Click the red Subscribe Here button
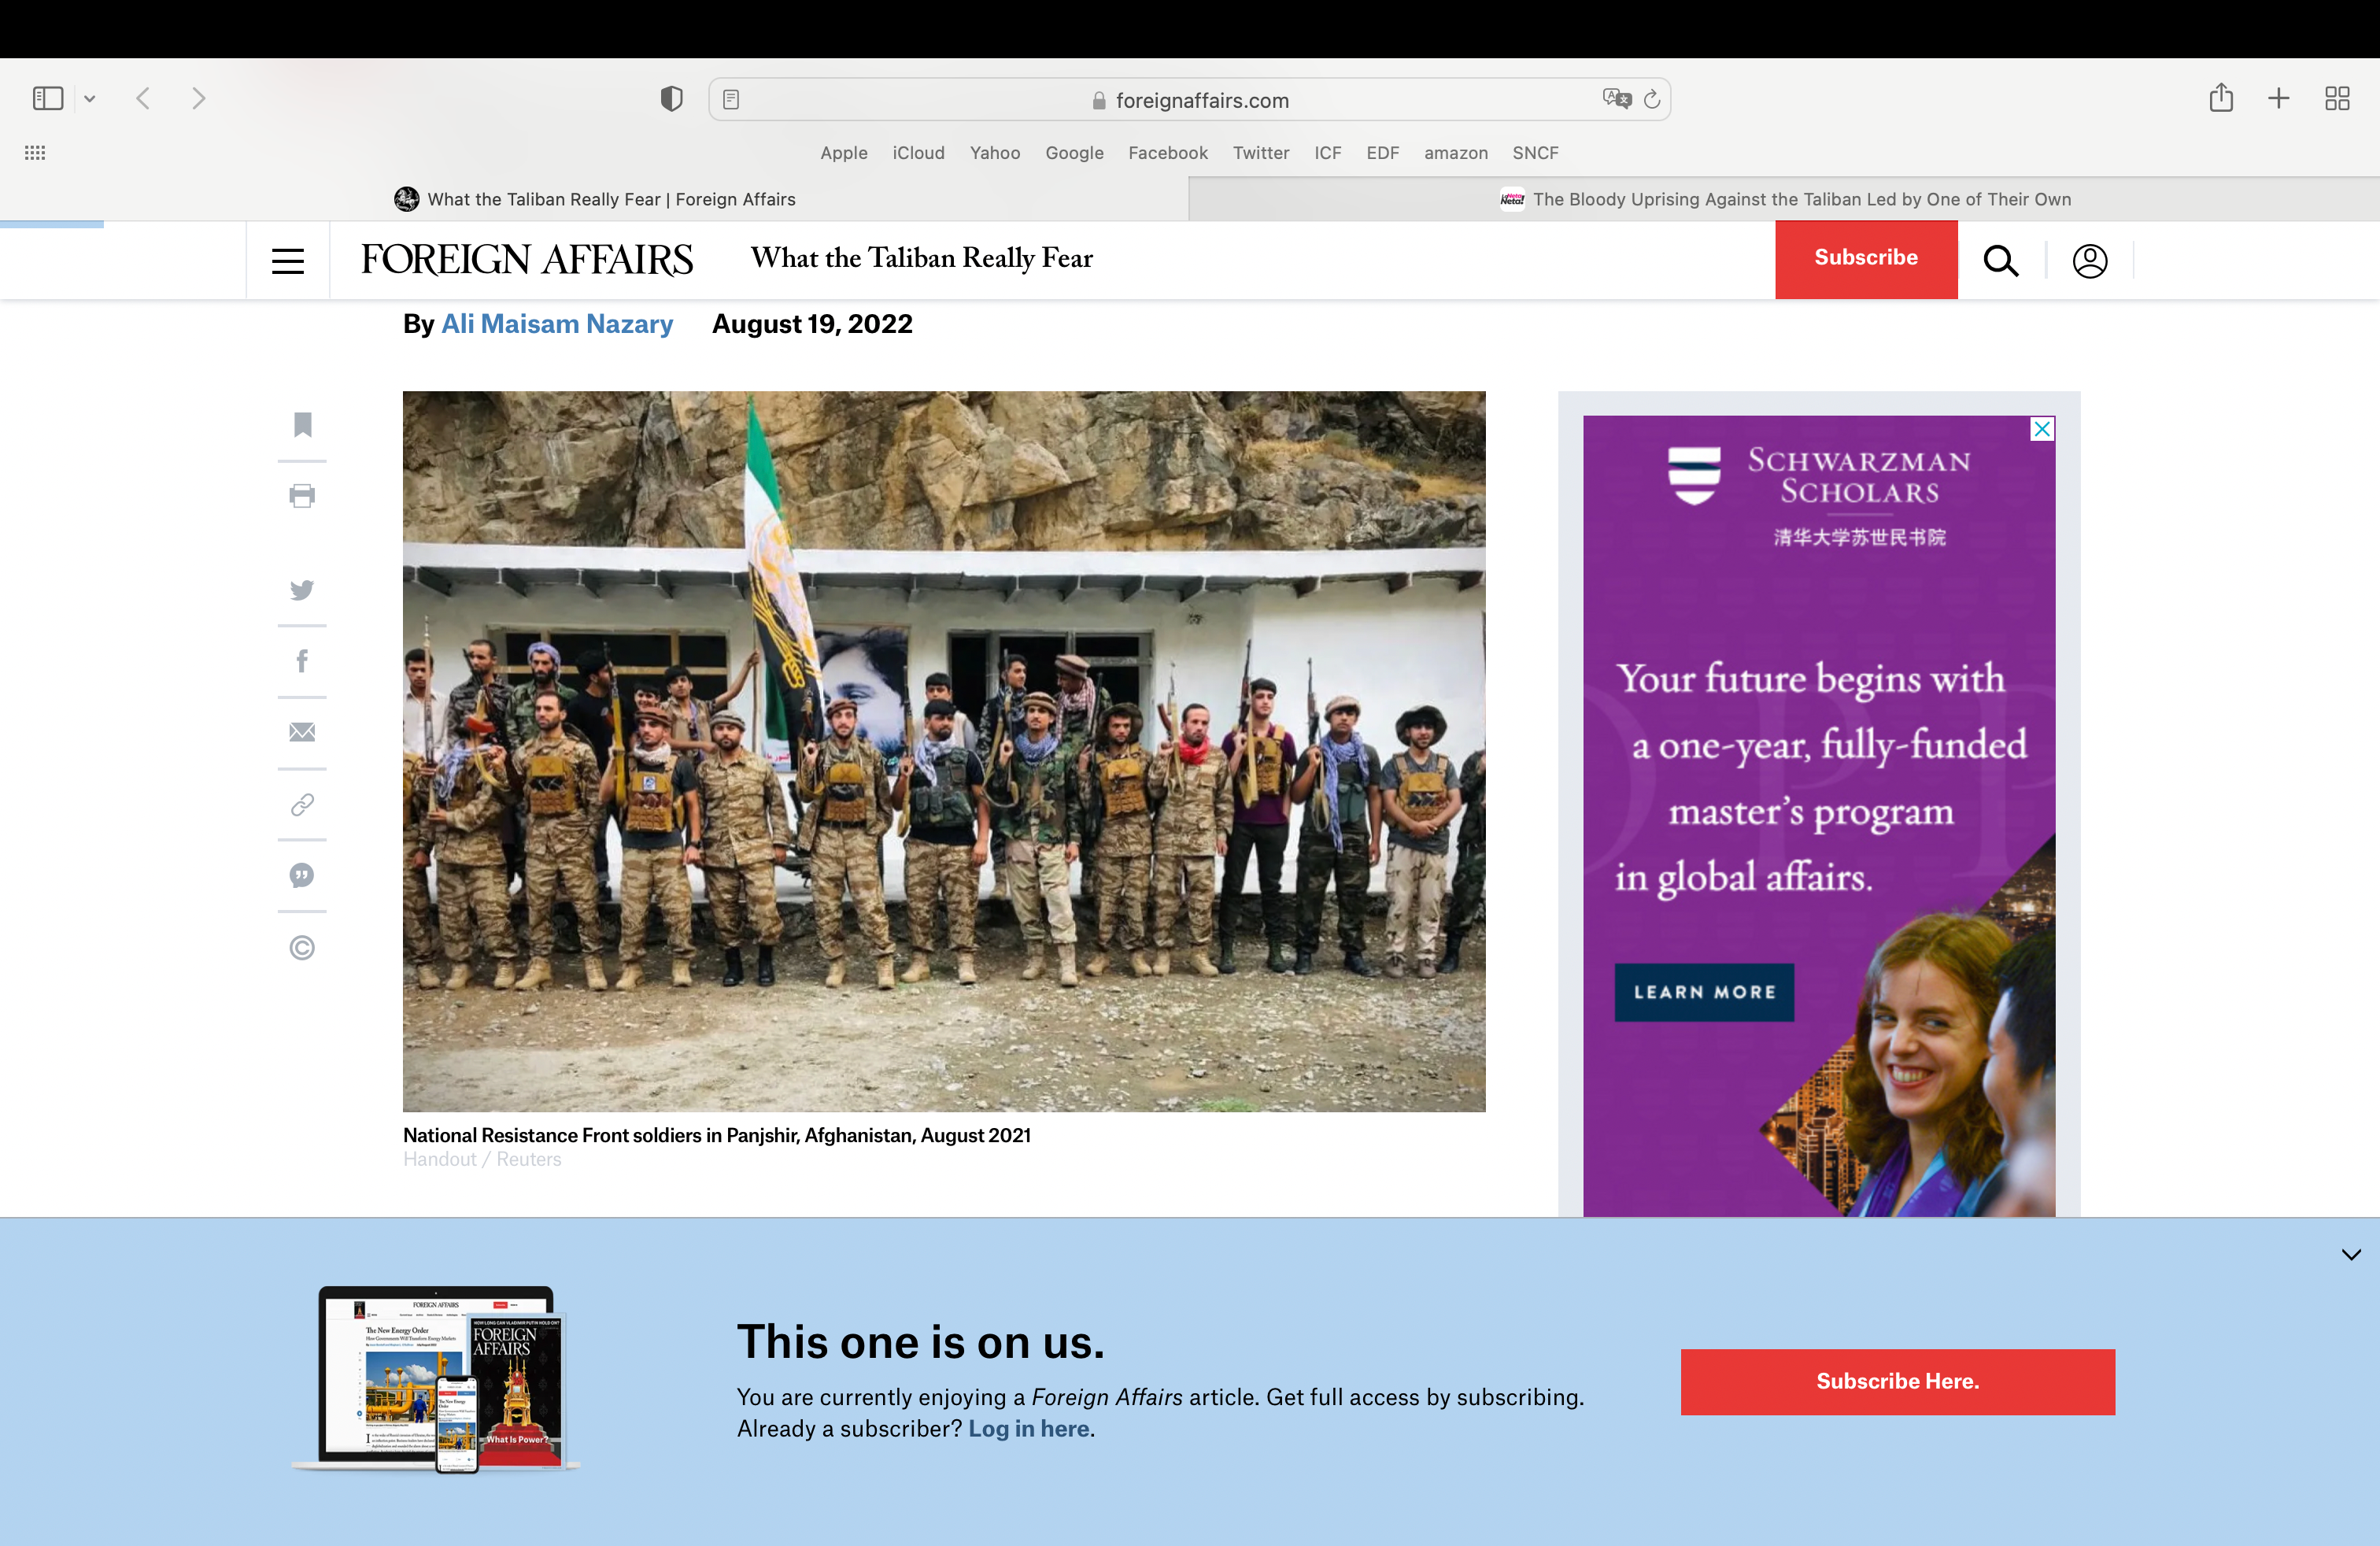Image resolution: width=2380 pixels, height=1546 pixels. tap(1896, 1381)
